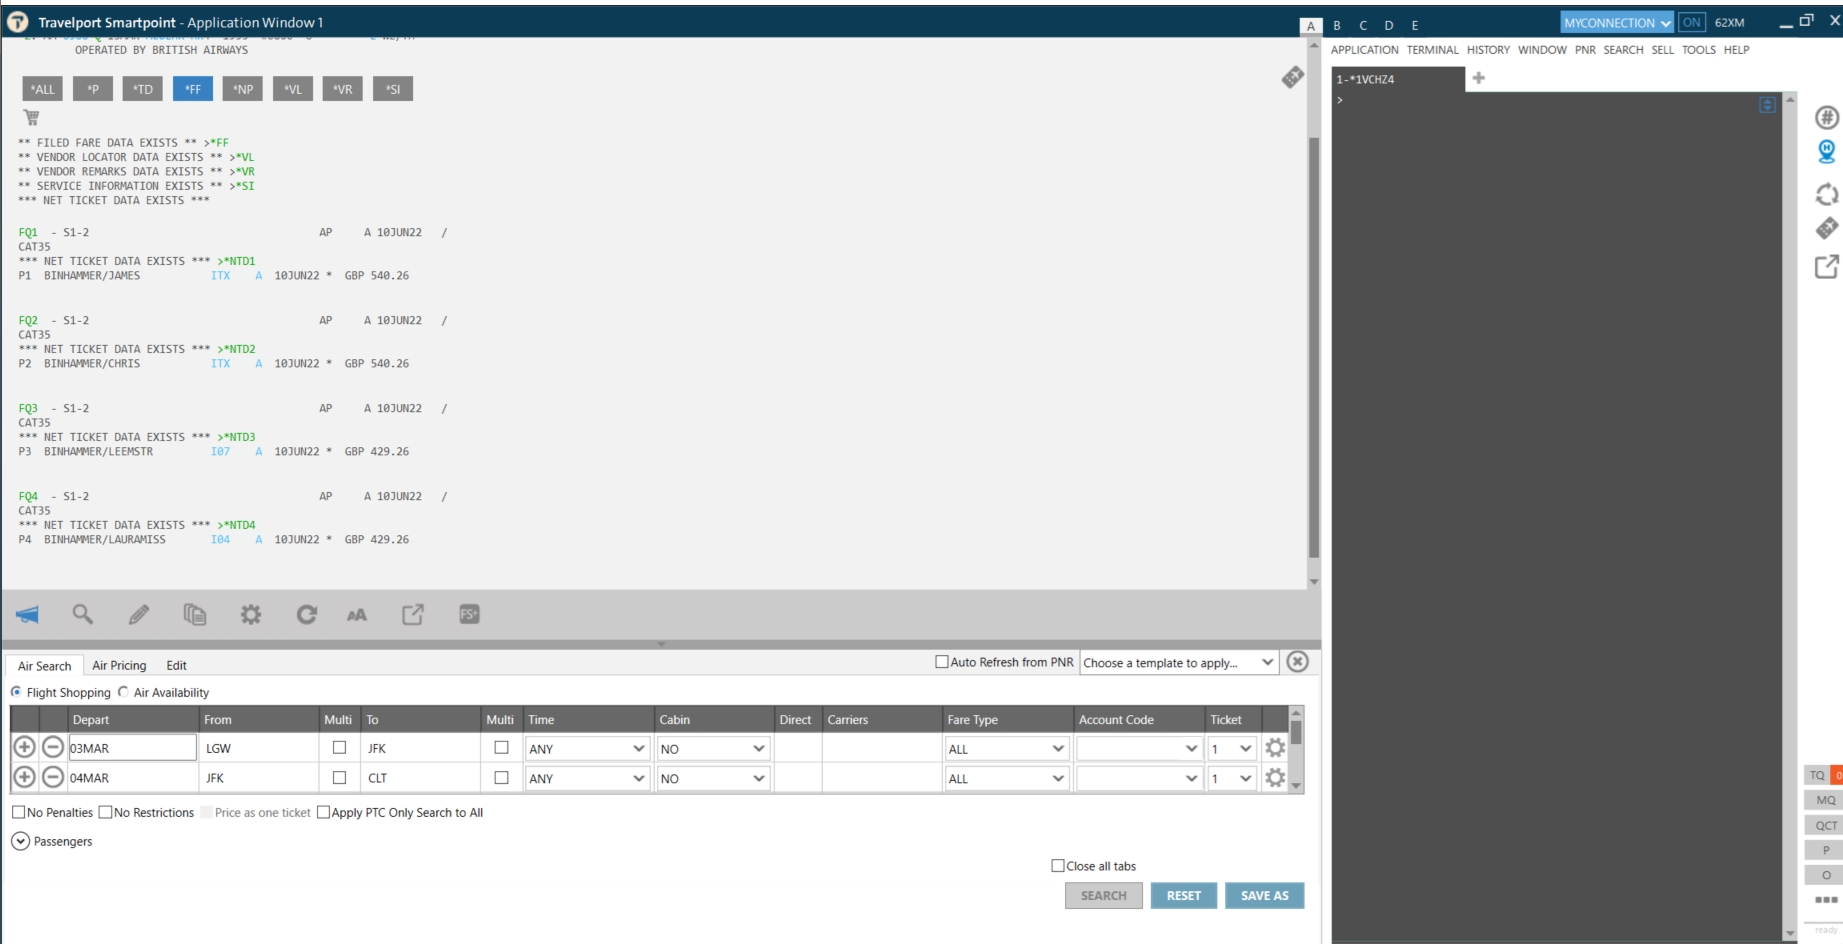Viewport: 1843px width, 944px height.
Task: Click the *VR vendor remarks button
Action: (x=343, y=89)
